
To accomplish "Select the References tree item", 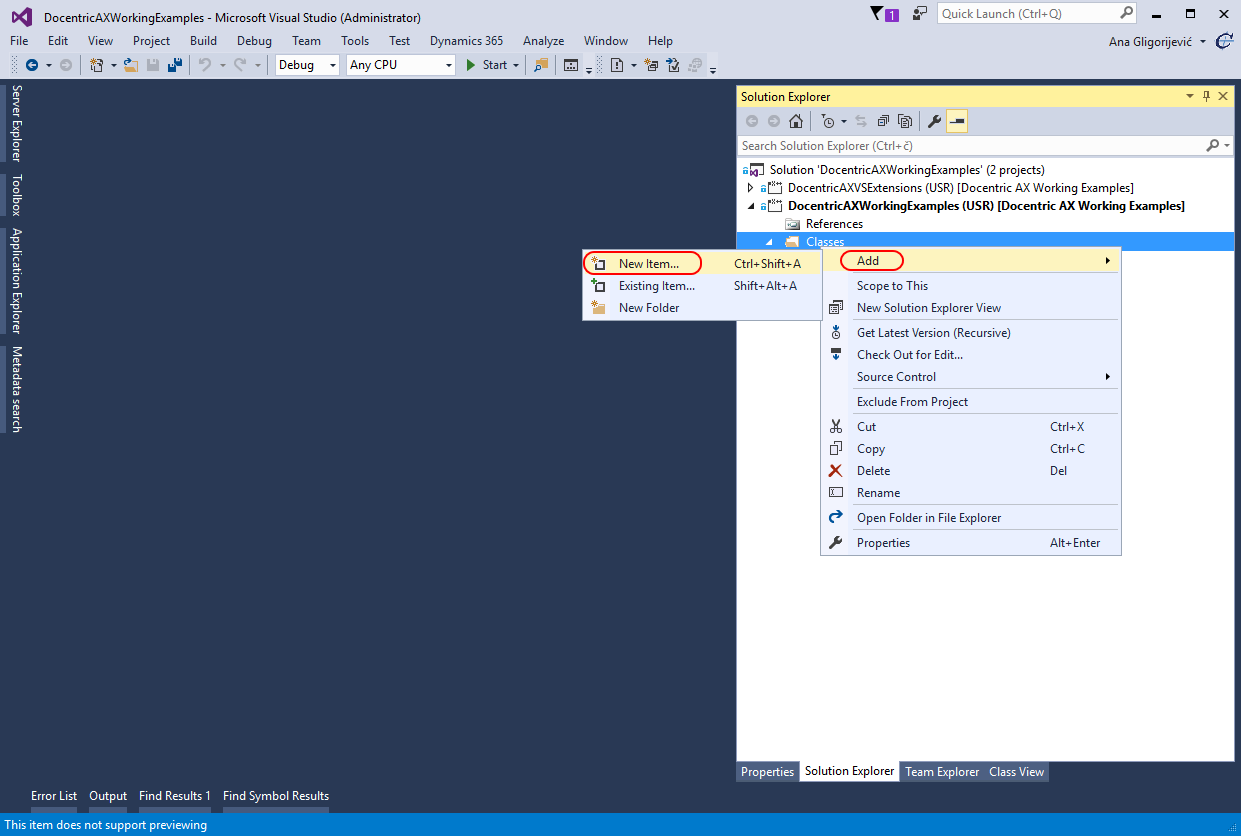I will pos(834,224).
